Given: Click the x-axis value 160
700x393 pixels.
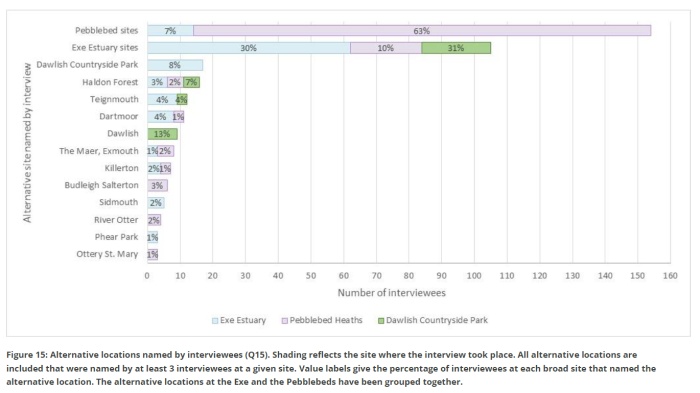Looking at the screenshot, I should [670, 276].
